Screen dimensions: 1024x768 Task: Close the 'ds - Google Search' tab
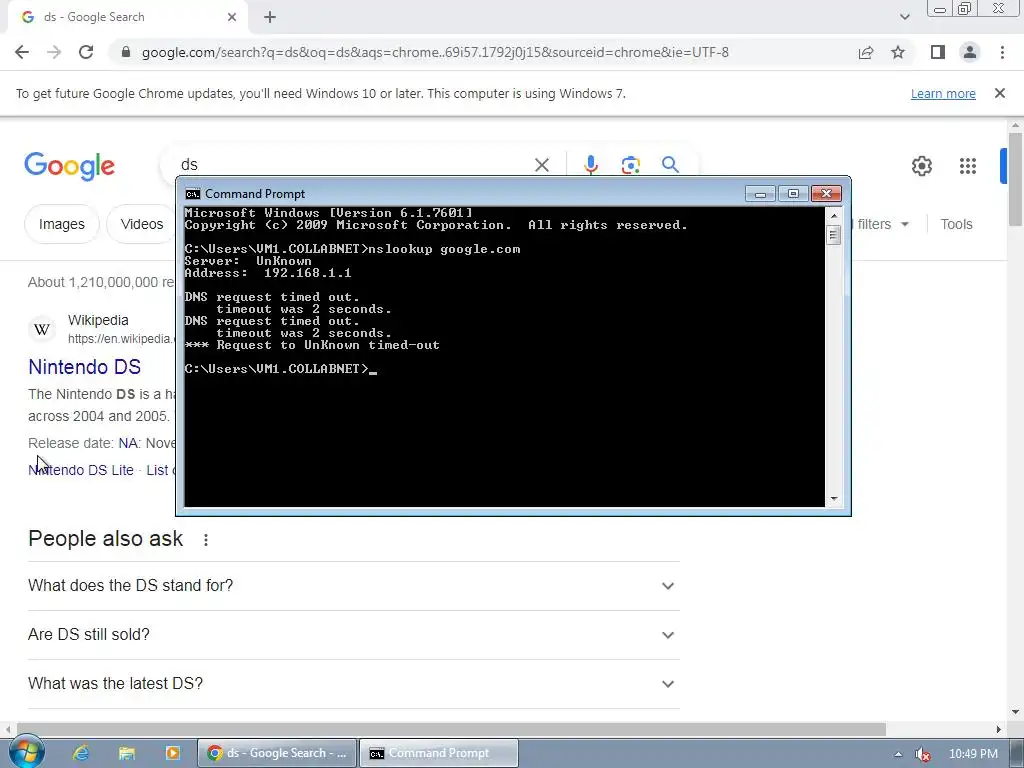[x=232, y=17]
